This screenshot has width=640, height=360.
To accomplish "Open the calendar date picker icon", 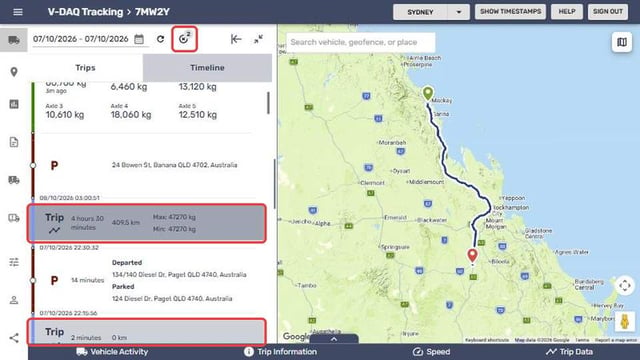I will [139, 39].
